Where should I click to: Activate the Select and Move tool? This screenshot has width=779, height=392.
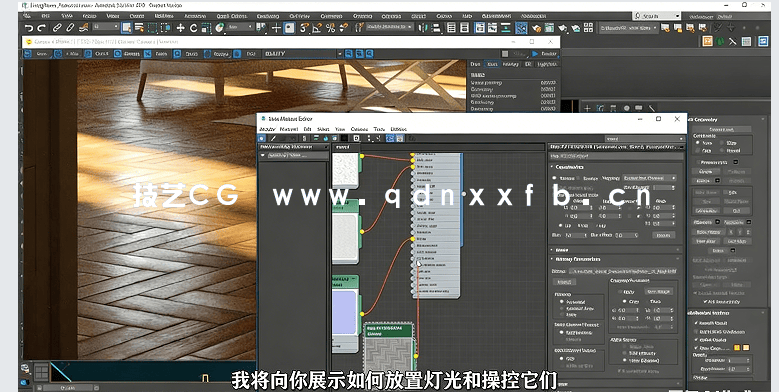tap(181, 28)
